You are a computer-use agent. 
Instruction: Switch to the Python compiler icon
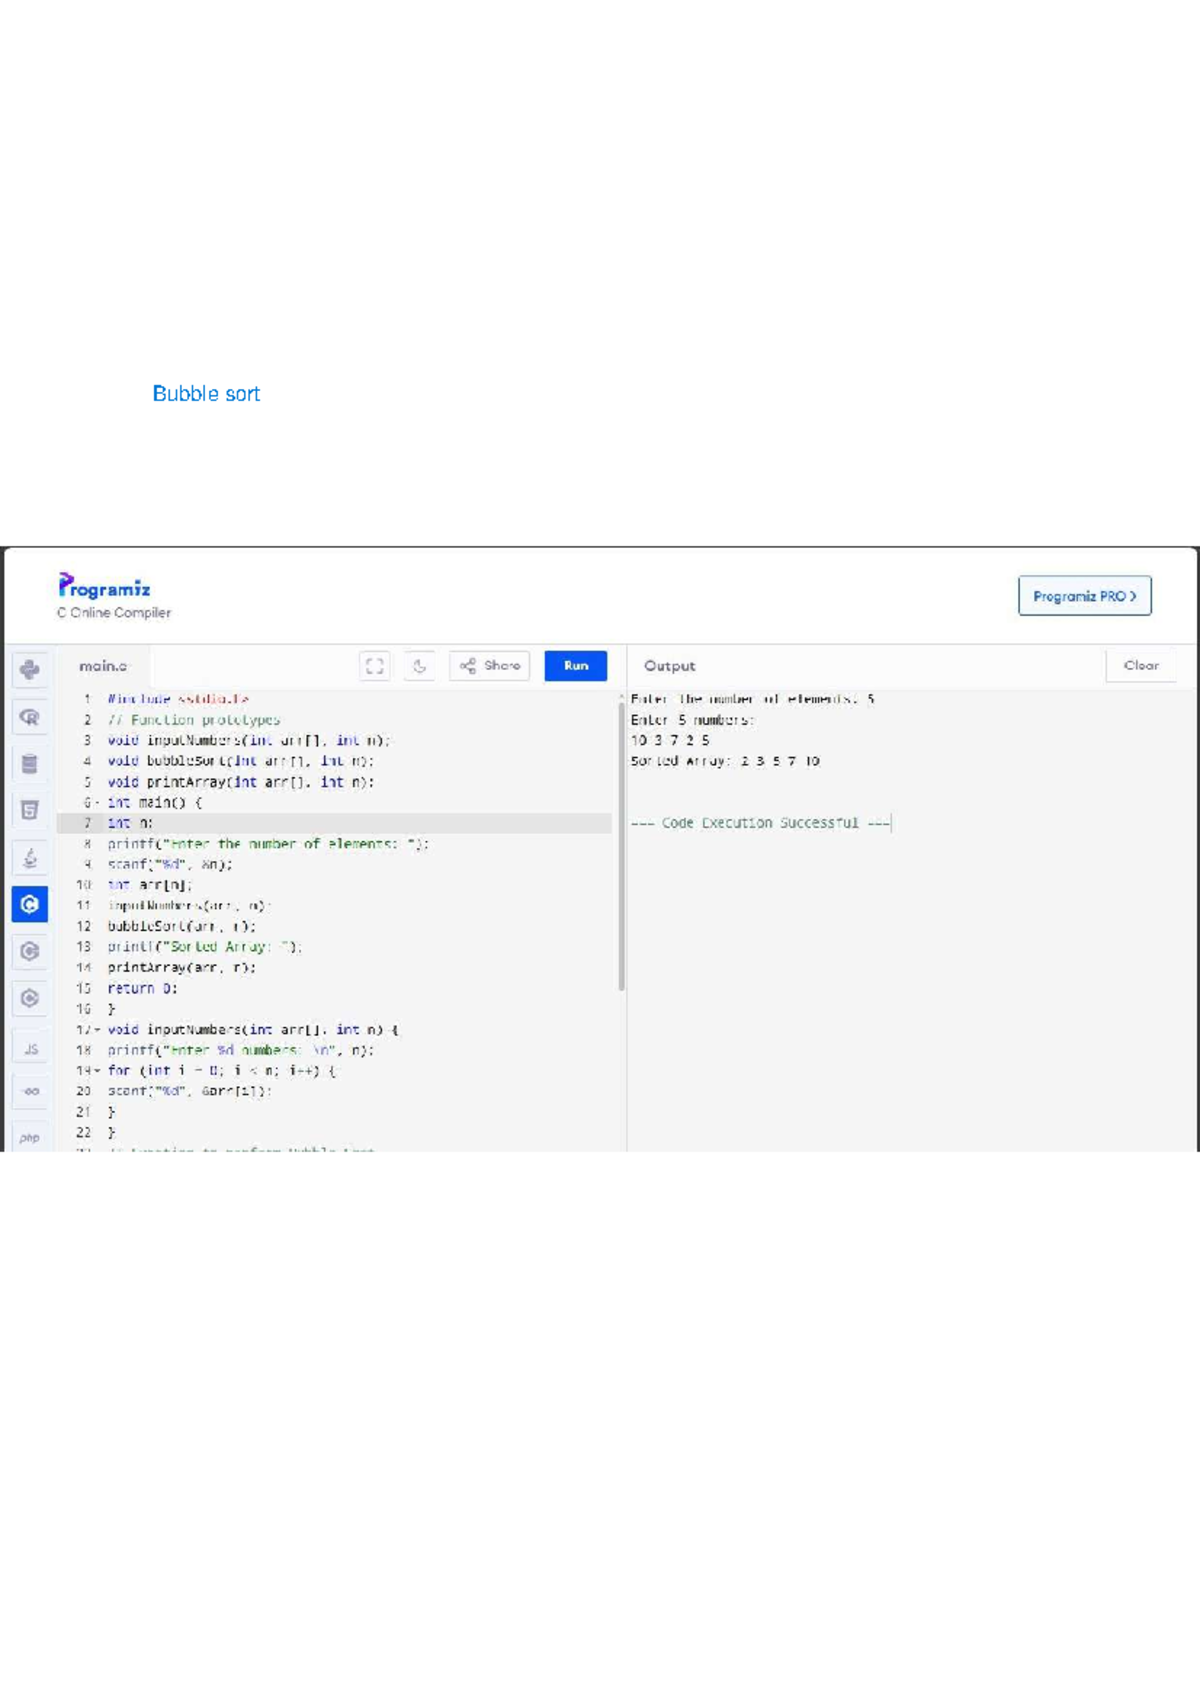coord(30,669)
